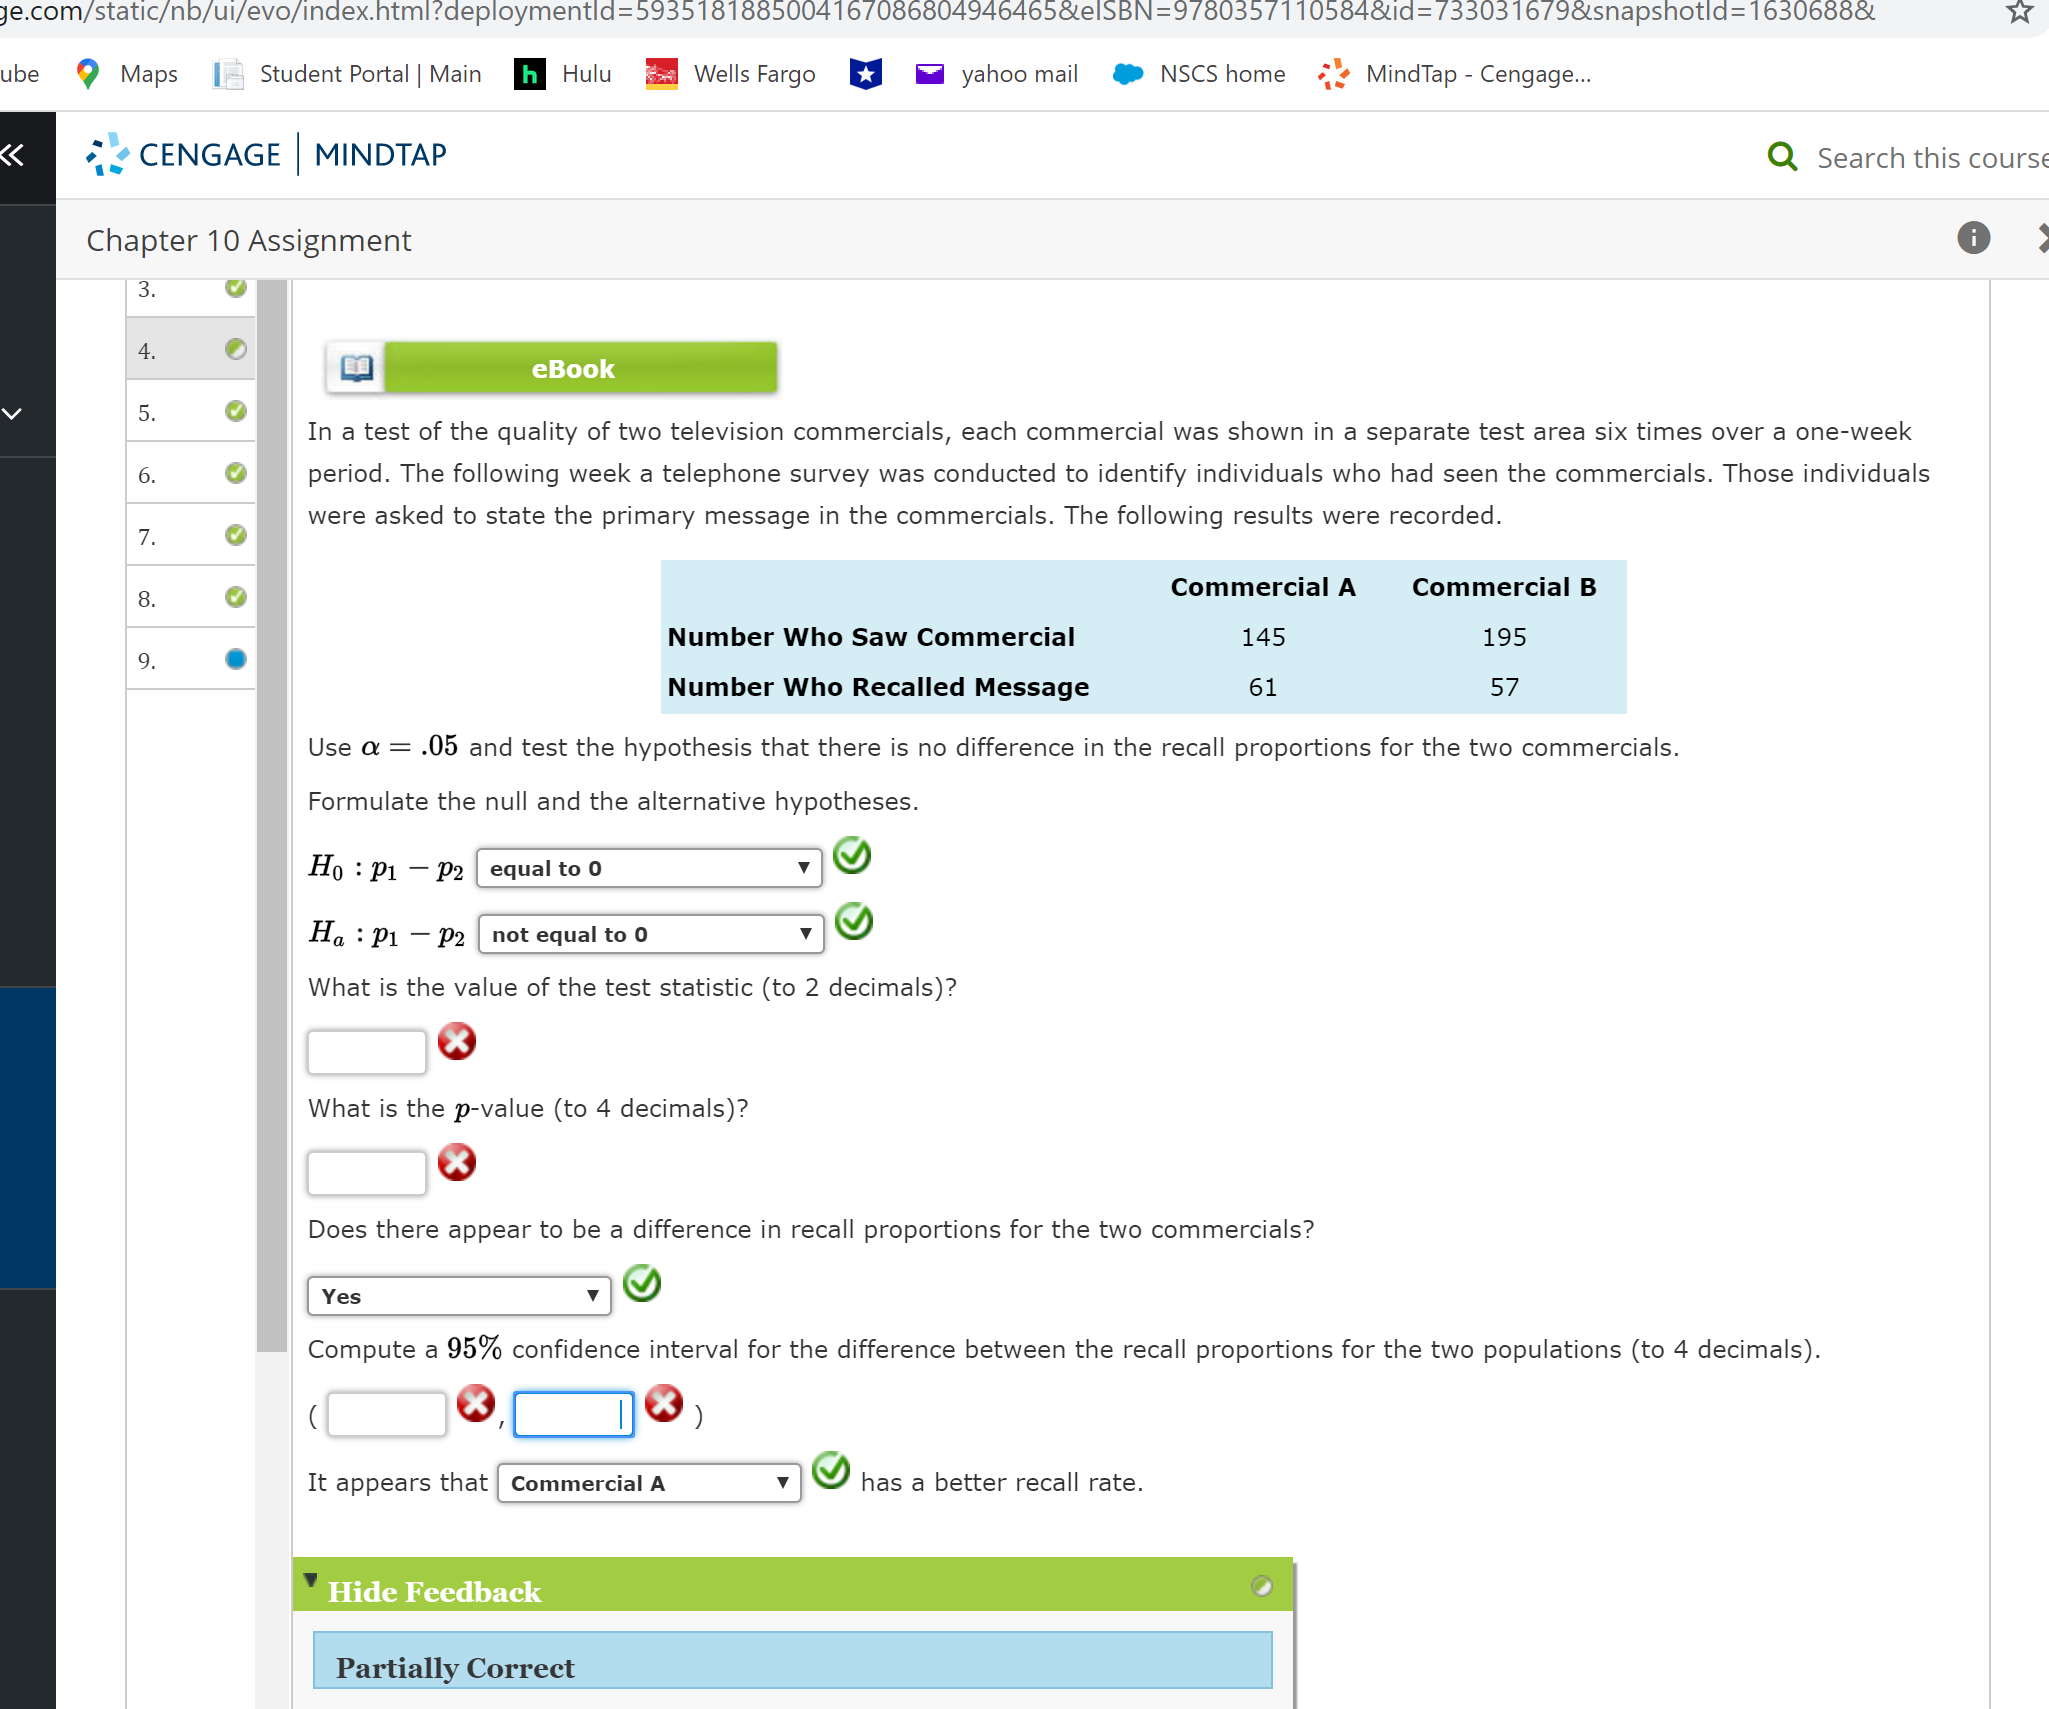Collapse the Hide Feedback section

click(433, 1591)
